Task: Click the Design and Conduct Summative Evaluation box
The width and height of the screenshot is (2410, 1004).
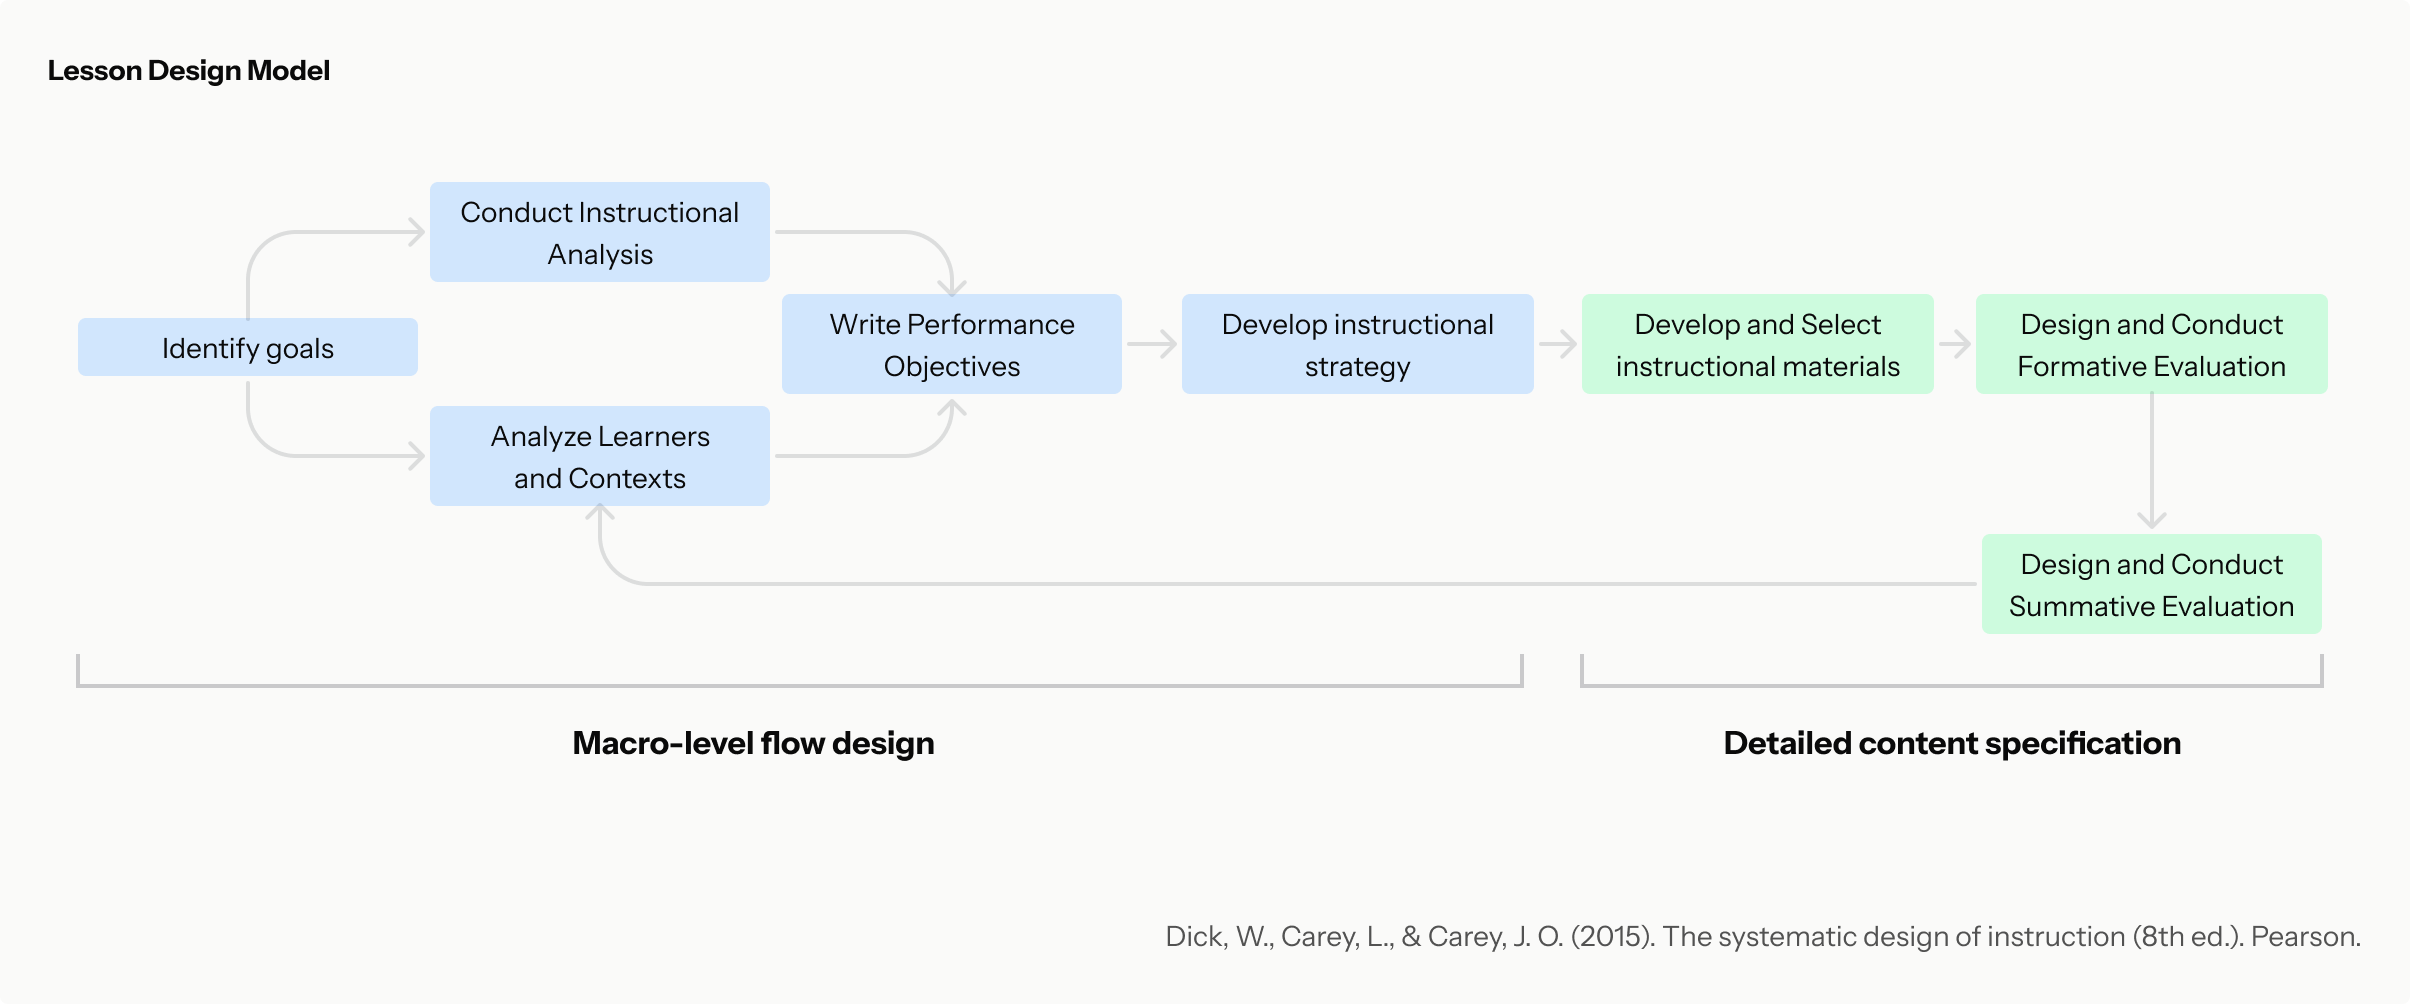Action: click(x=2151, y=584)
